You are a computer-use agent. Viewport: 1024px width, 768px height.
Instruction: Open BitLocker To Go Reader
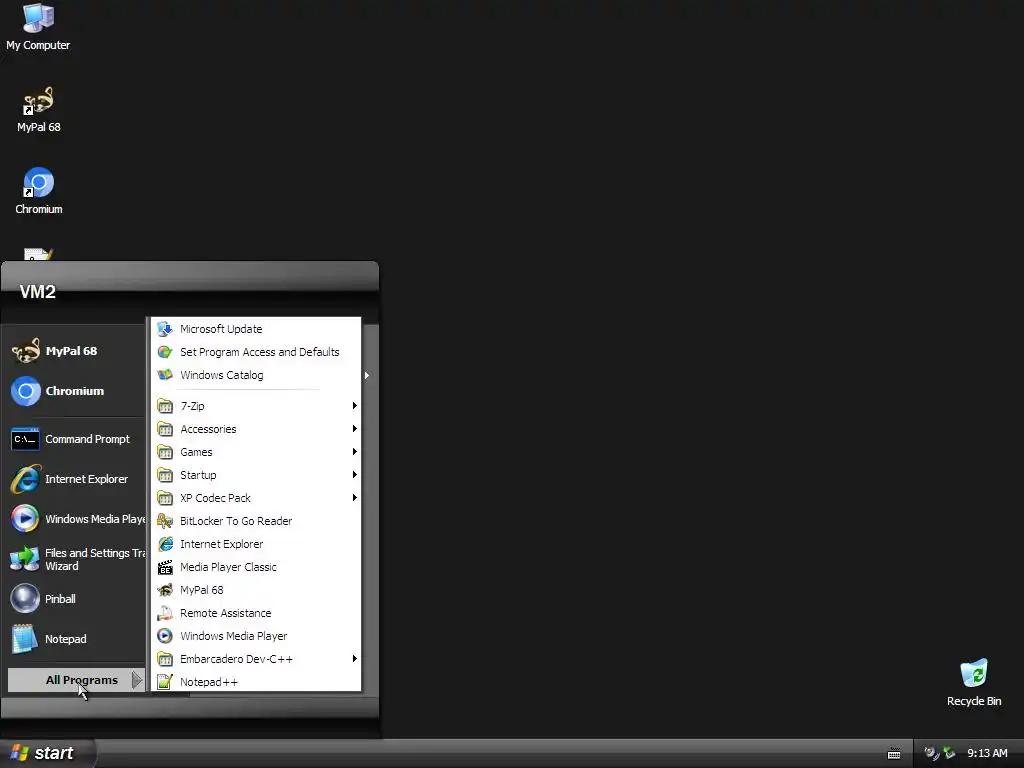pos(256,521)
